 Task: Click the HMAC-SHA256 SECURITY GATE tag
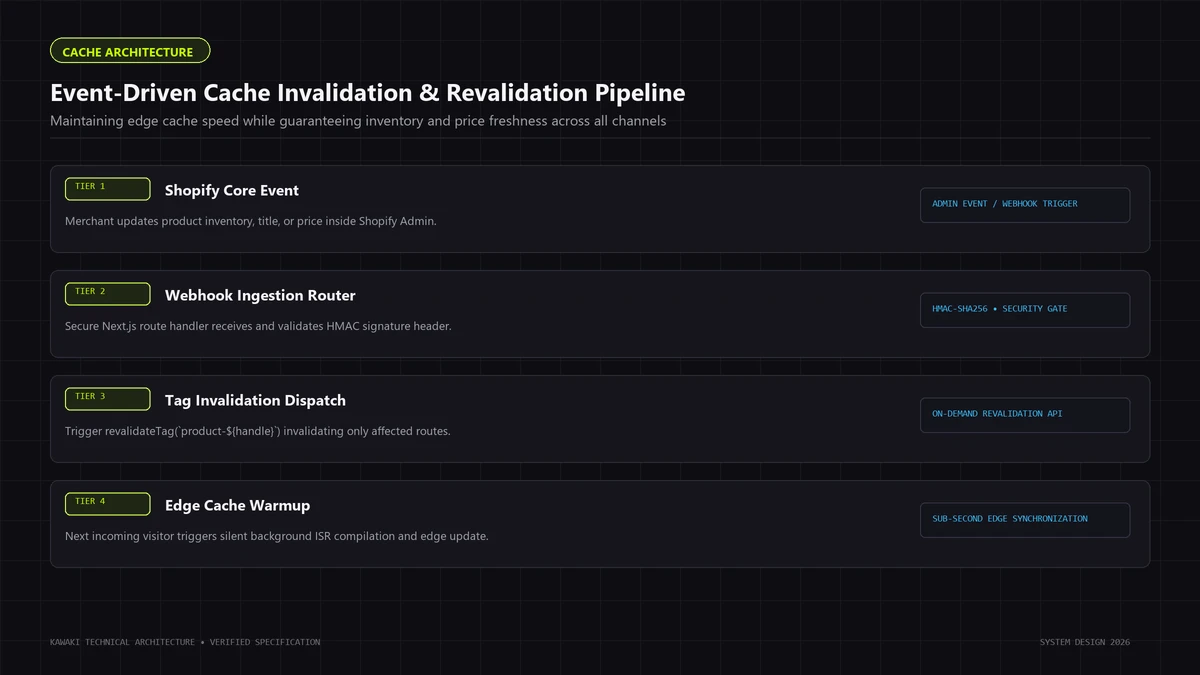[1025, 310]
